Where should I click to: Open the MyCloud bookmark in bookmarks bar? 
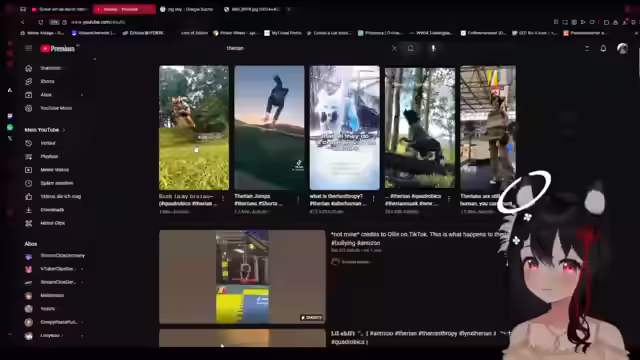283,33
